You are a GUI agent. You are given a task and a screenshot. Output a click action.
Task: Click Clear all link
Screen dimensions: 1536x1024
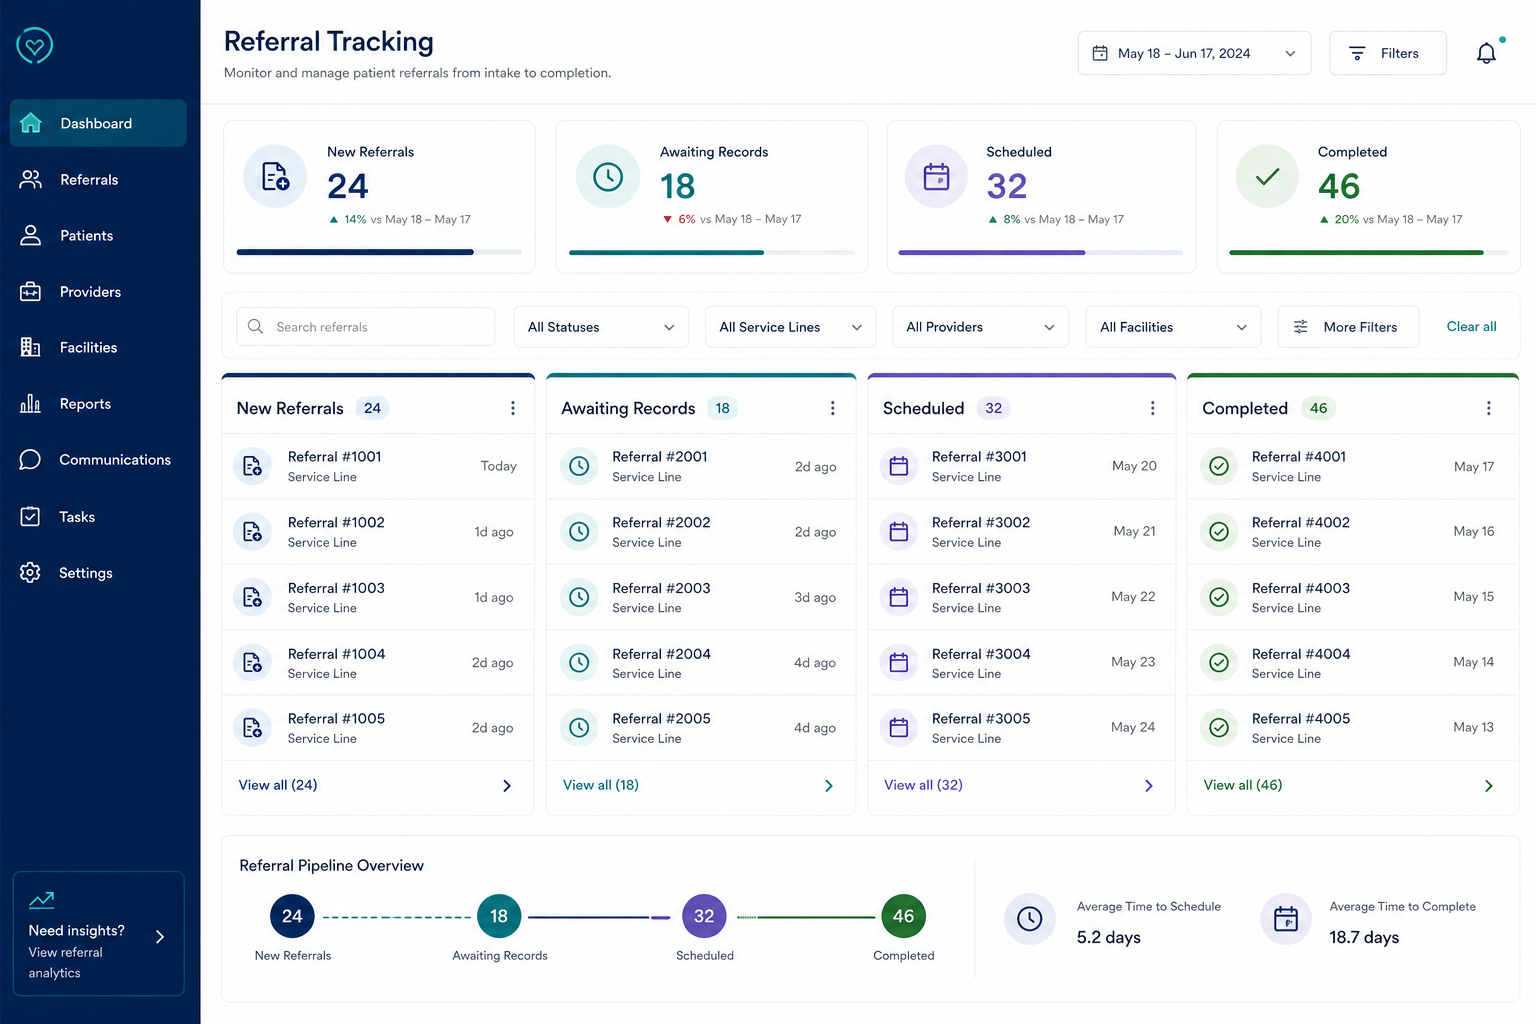tap(1471, 326)
